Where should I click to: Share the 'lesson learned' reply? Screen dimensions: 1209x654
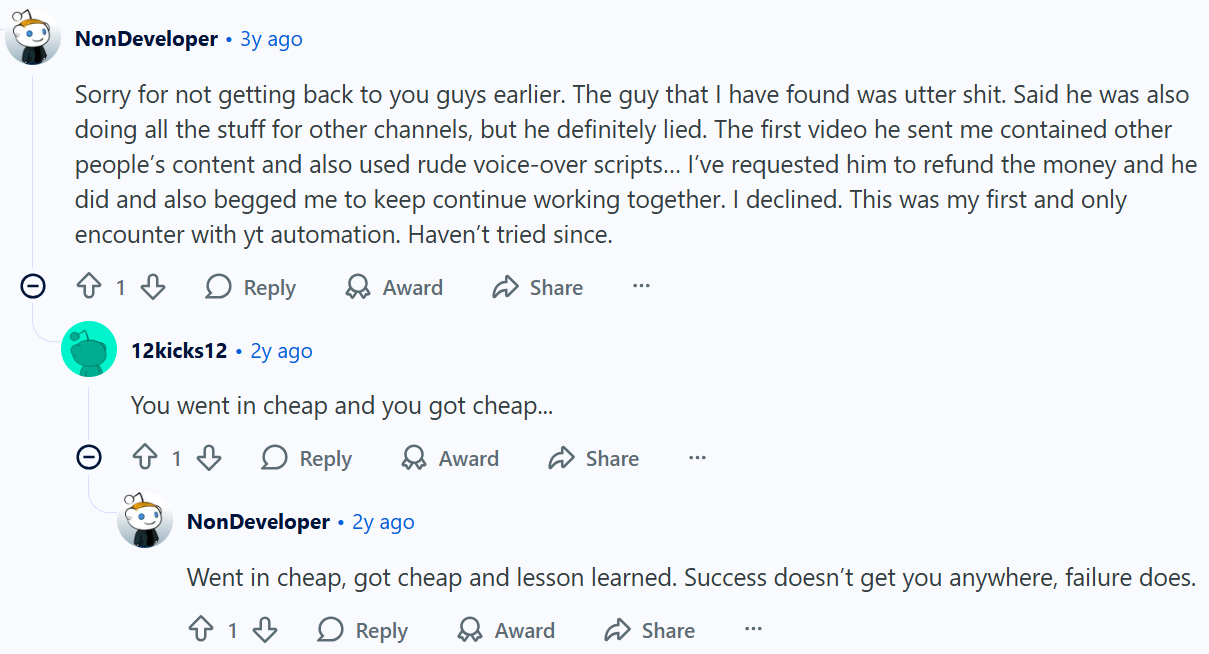click(650, 631)
